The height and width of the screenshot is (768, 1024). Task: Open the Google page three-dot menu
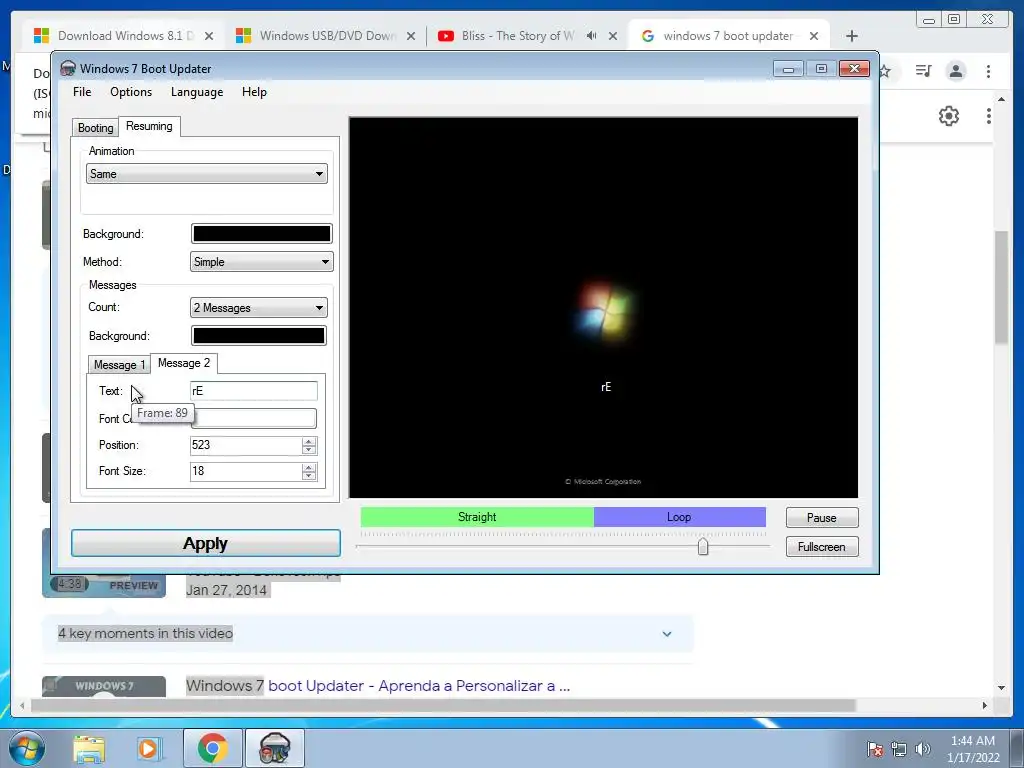(x=989, y=116)
